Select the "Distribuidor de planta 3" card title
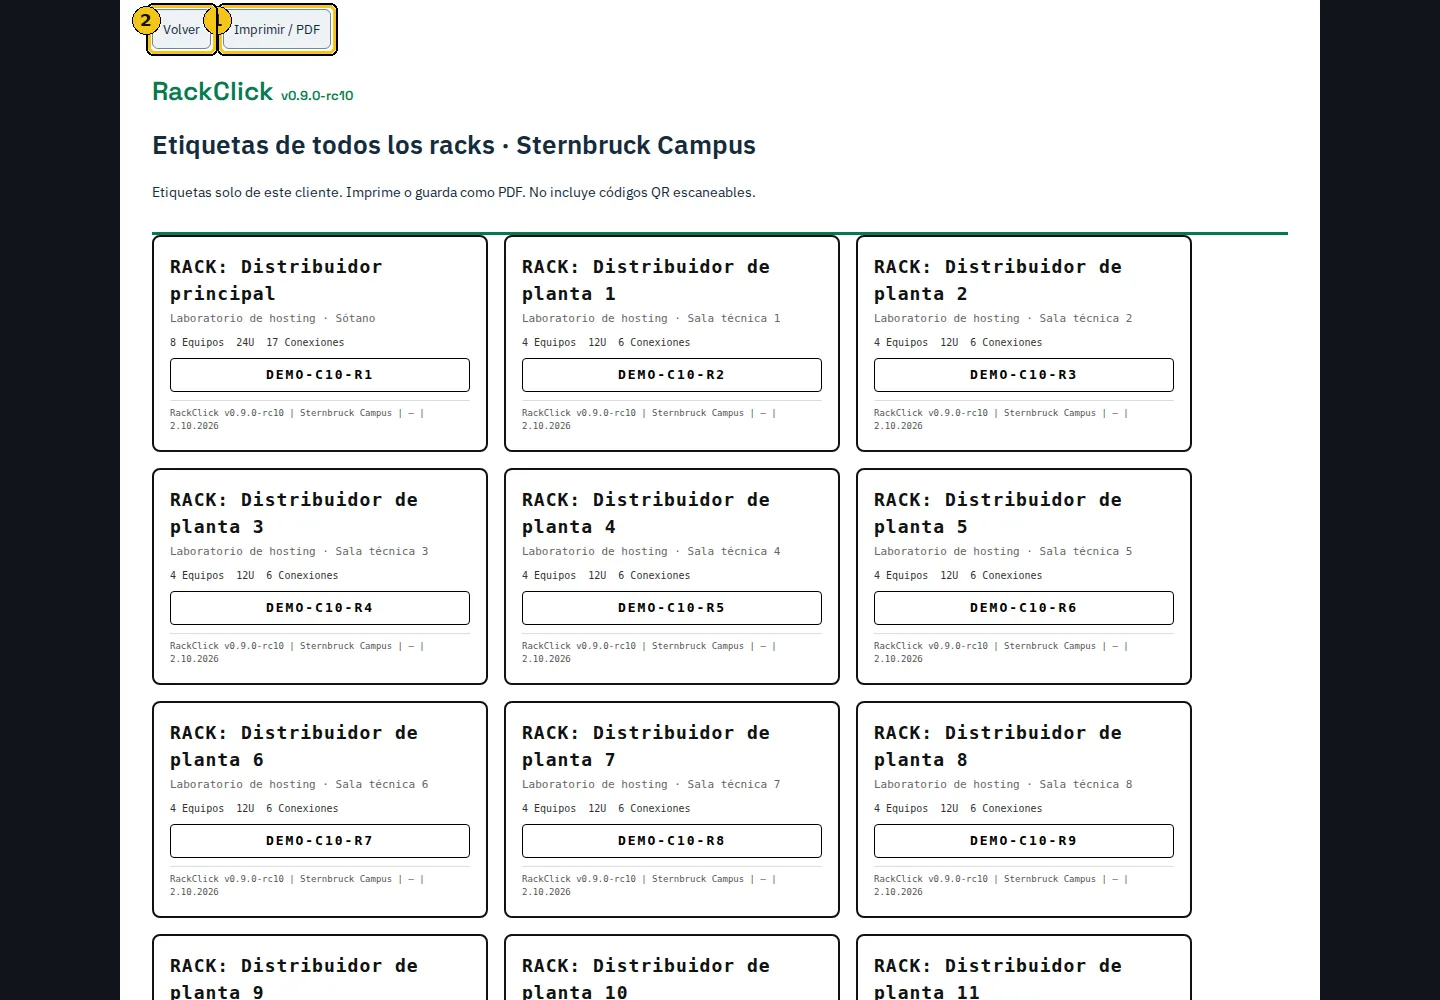 [294, 513]
